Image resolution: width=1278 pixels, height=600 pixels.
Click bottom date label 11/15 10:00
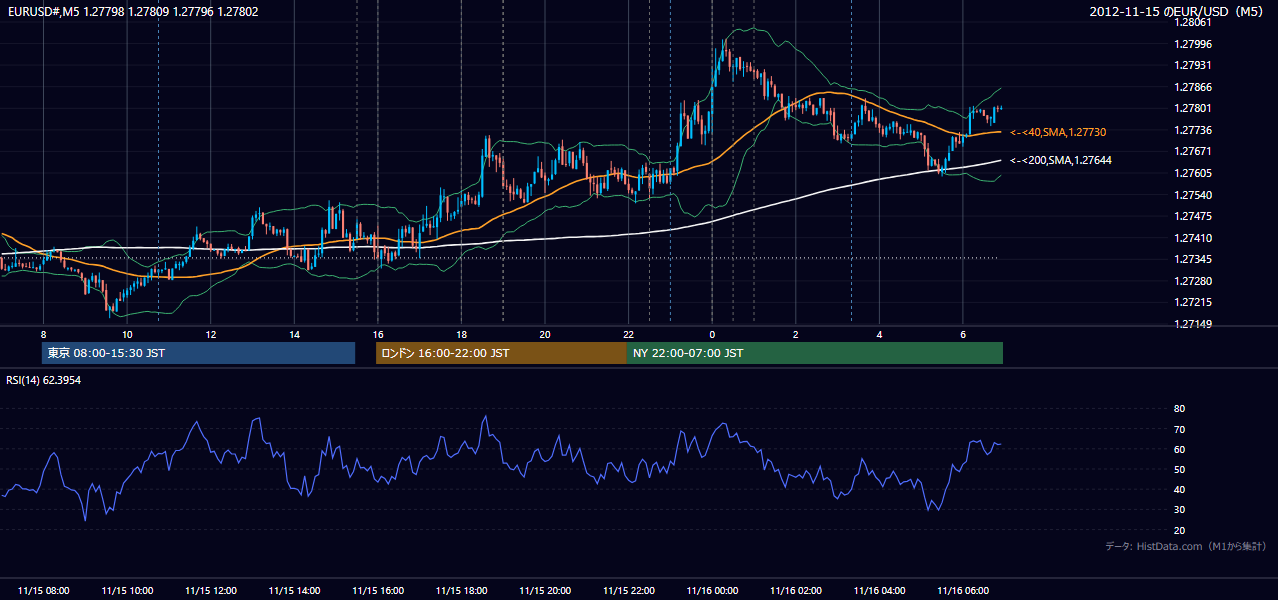[127, 591]
